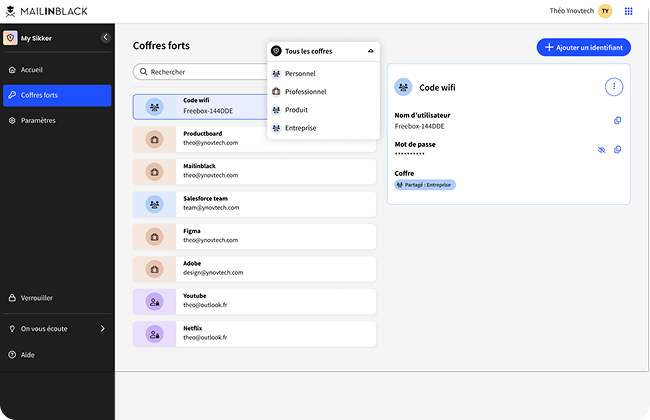The width and height of the screenshot is (650, 420).
Task: Select Produit vault option
Action: pyautogui.click(x=323, y=110)
